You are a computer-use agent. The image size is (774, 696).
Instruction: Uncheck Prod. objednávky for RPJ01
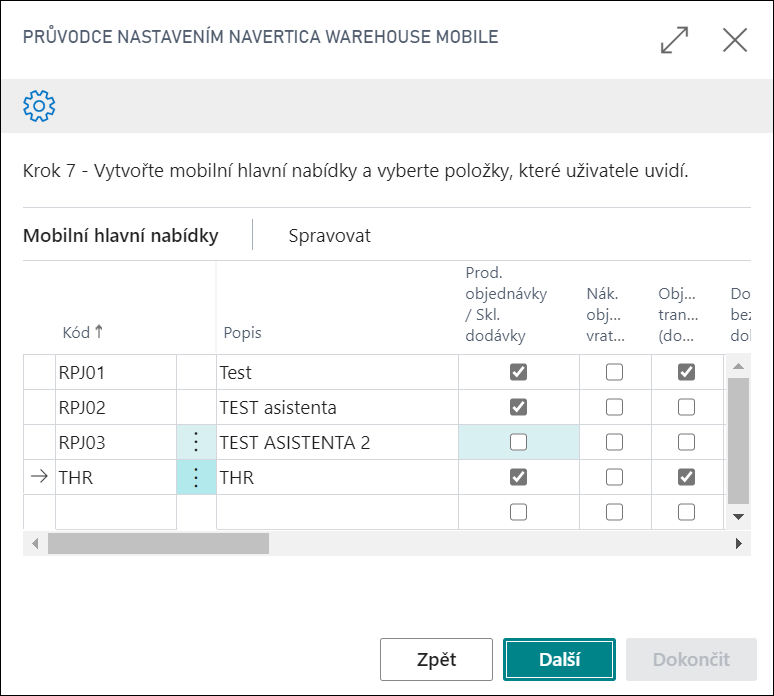coord(518,372)
